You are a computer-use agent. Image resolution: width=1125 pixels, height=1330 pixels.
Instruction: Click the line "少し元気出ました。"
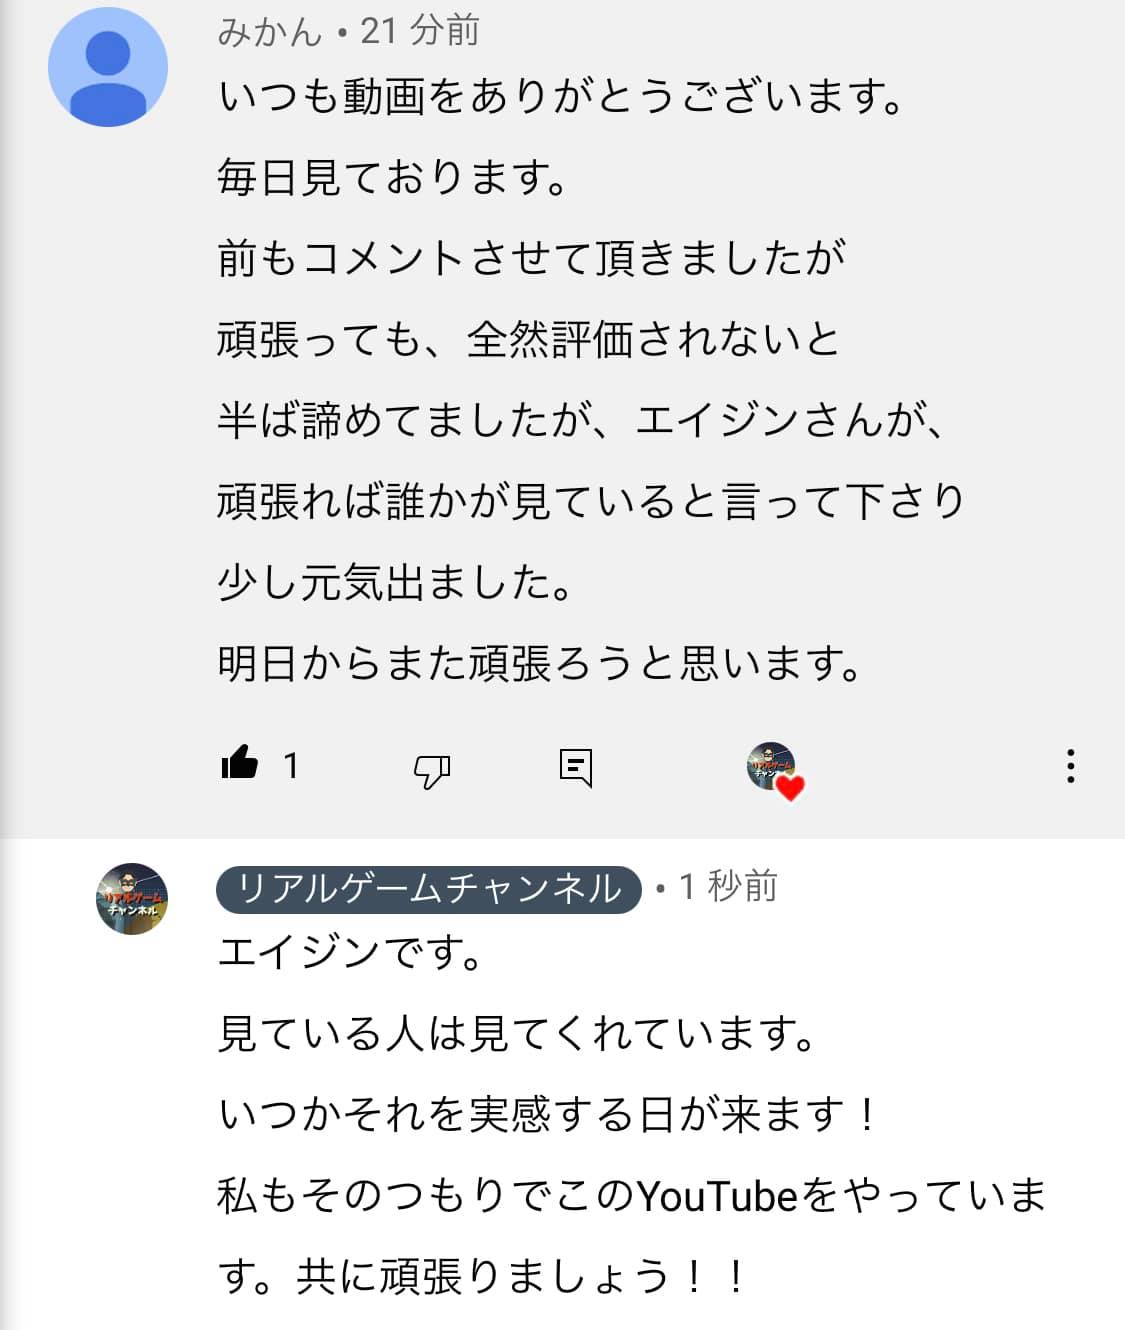pos(396,582)
